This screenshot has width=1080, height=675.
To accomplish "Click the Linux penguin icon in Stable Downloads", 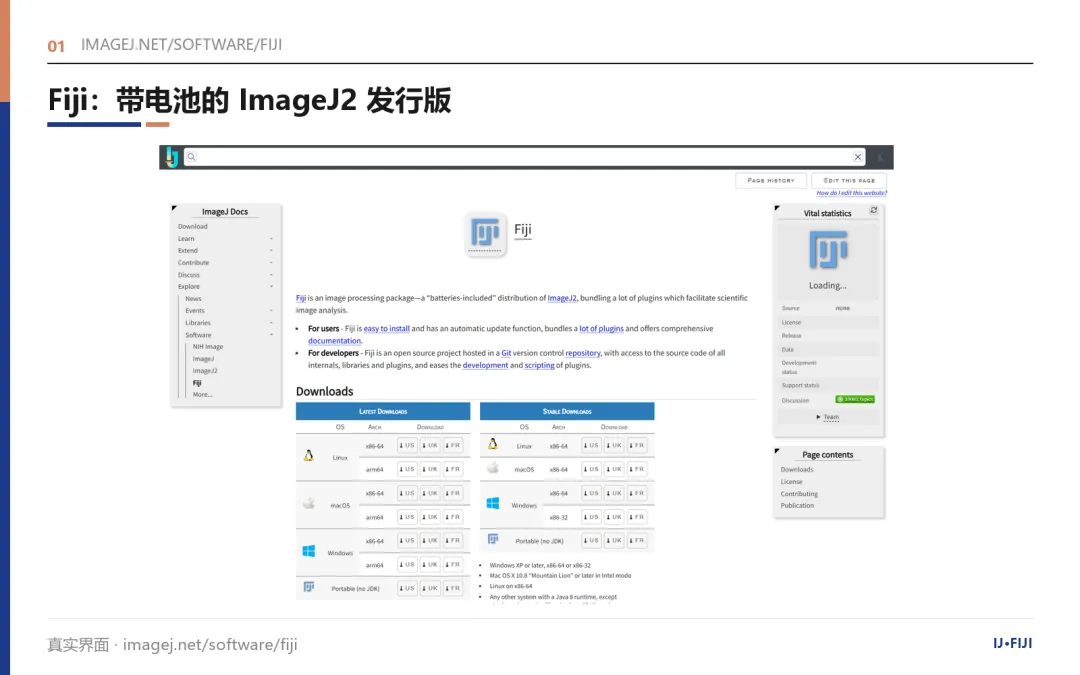I will coord(492,444).
